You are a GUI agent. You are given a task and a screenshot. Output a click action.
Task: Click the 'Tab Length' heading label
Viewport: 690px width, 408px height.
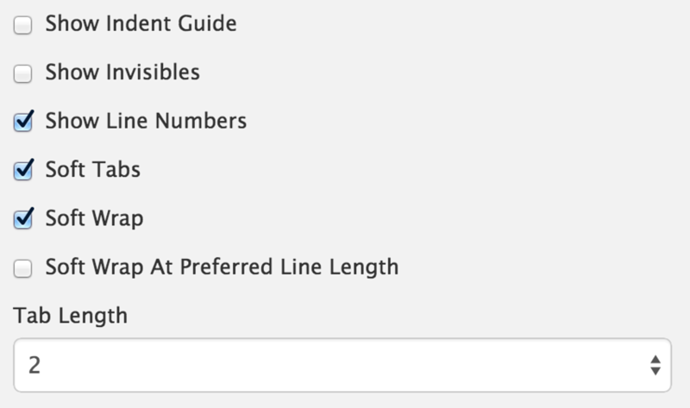(70, 316)
